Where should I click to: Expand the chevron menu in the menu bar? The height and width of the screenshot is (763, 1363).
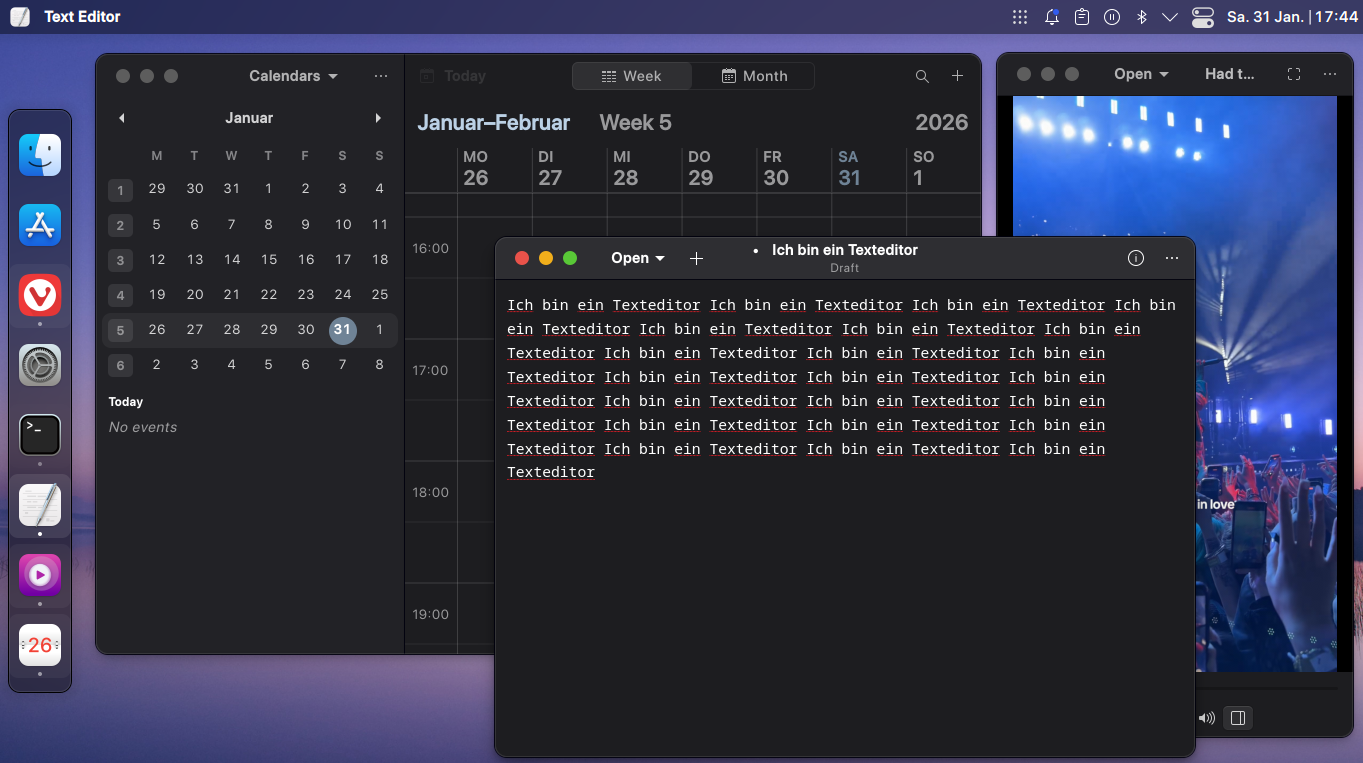point(1170,16)
